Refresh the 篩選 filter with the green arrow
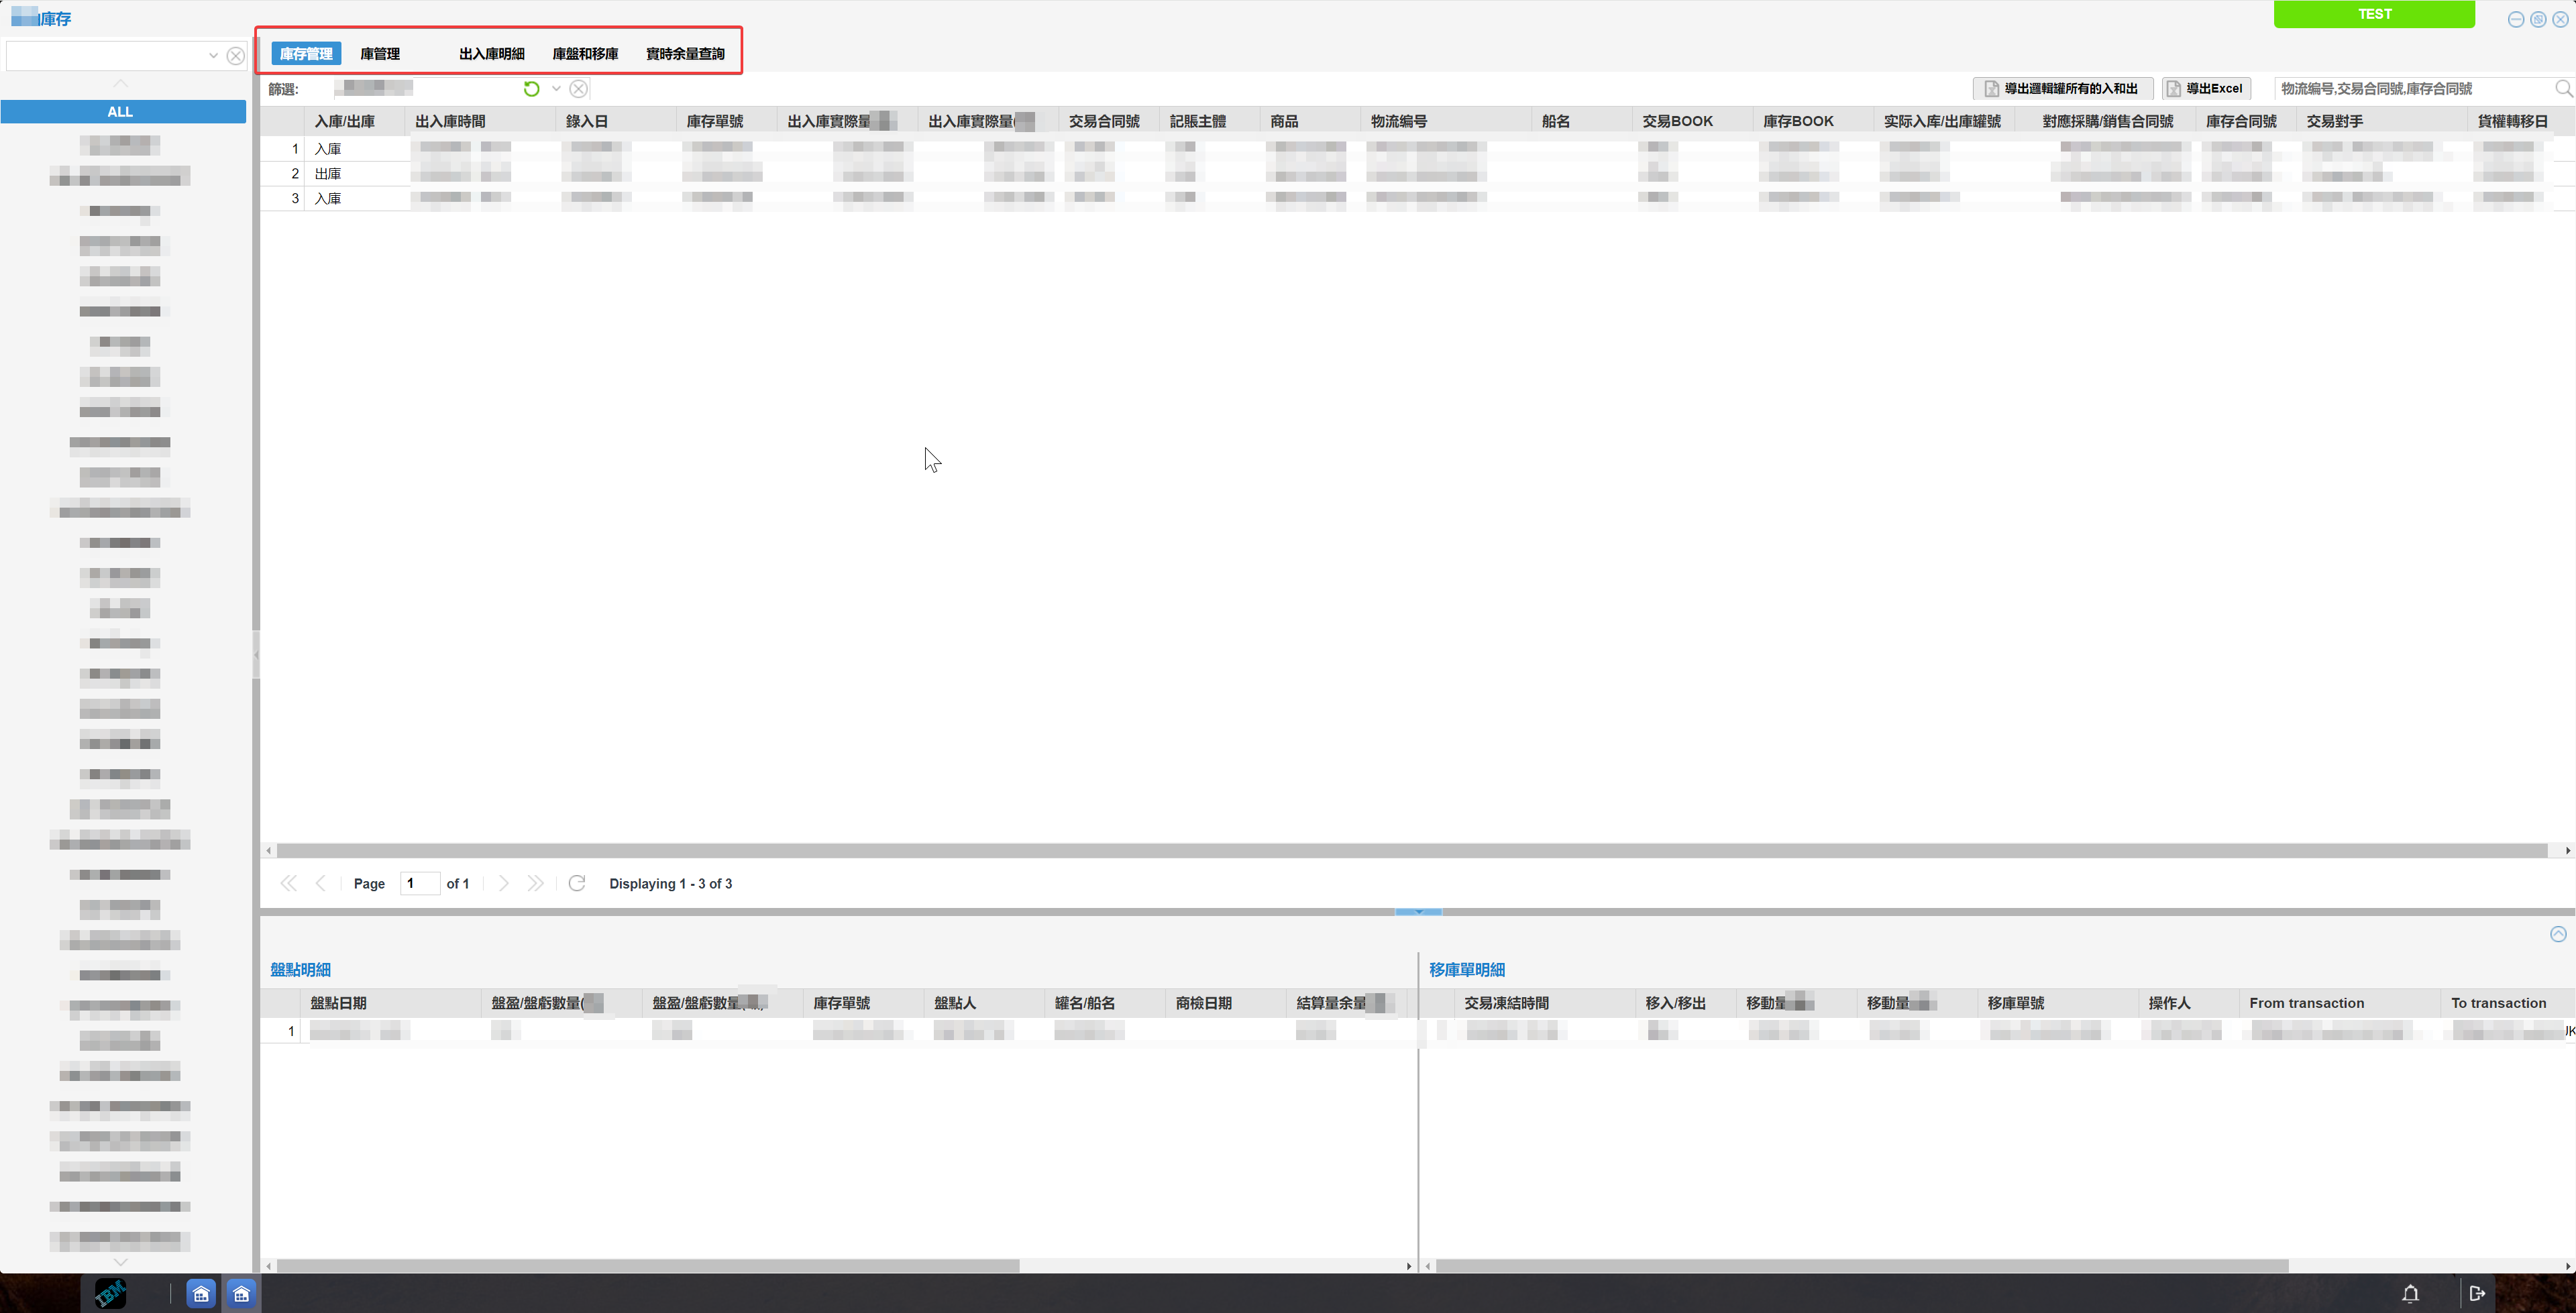2576x1313 pixels. 532,89
